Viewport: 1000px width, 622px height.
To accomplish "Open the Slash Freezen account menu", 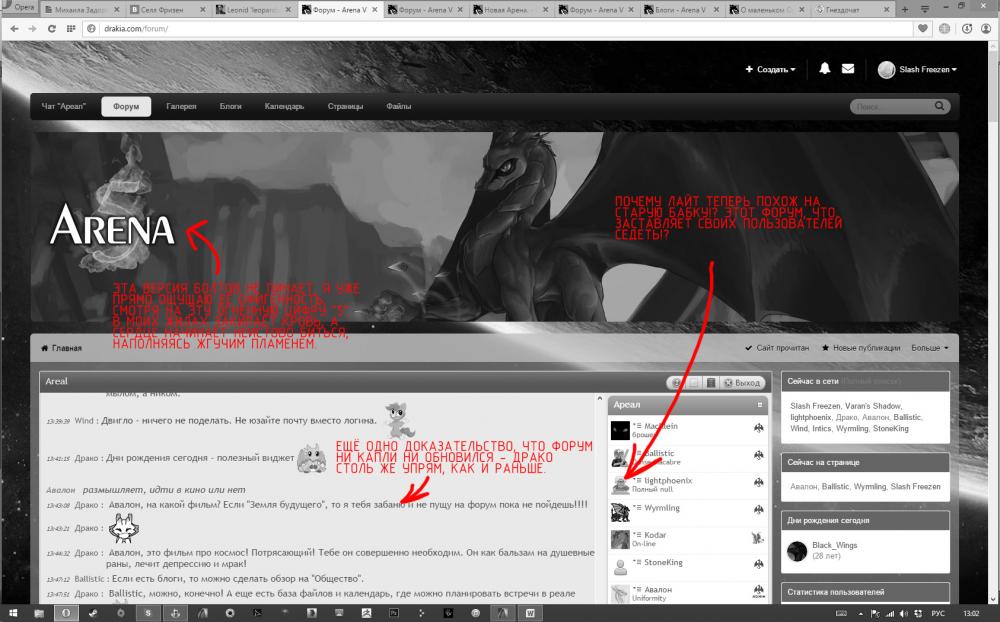I will (x=917, y=70).
